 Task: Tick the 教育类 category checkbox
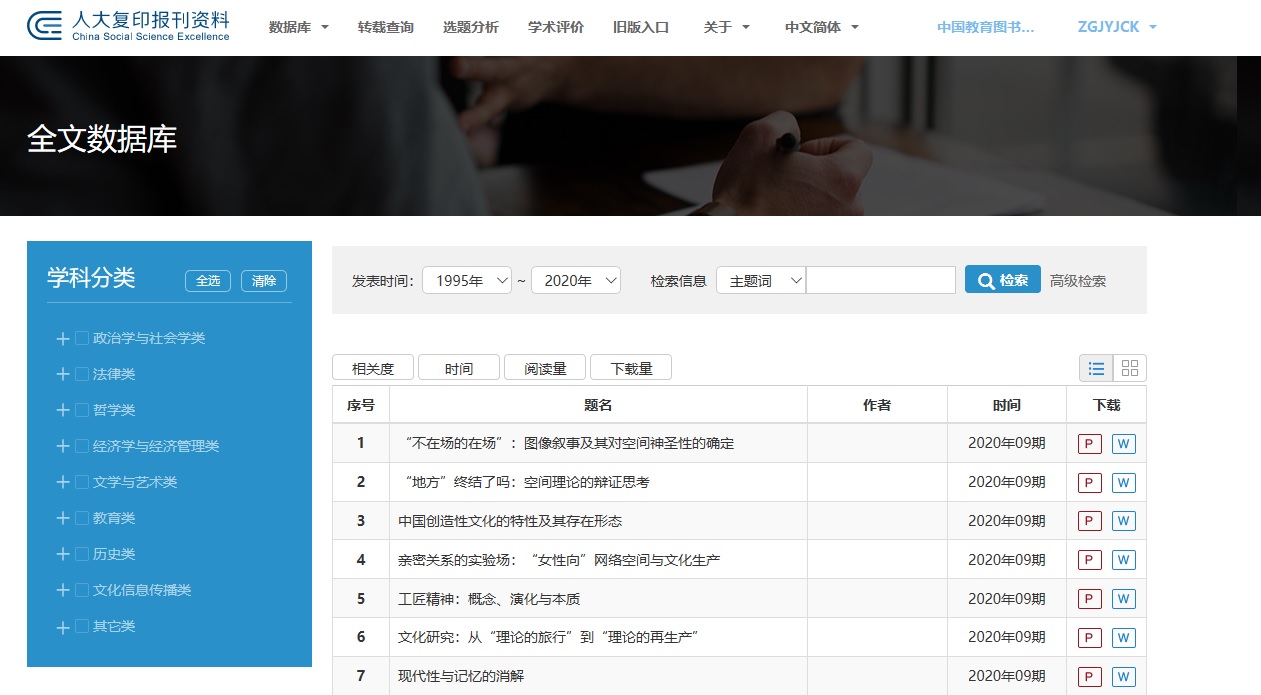(82, 519)
